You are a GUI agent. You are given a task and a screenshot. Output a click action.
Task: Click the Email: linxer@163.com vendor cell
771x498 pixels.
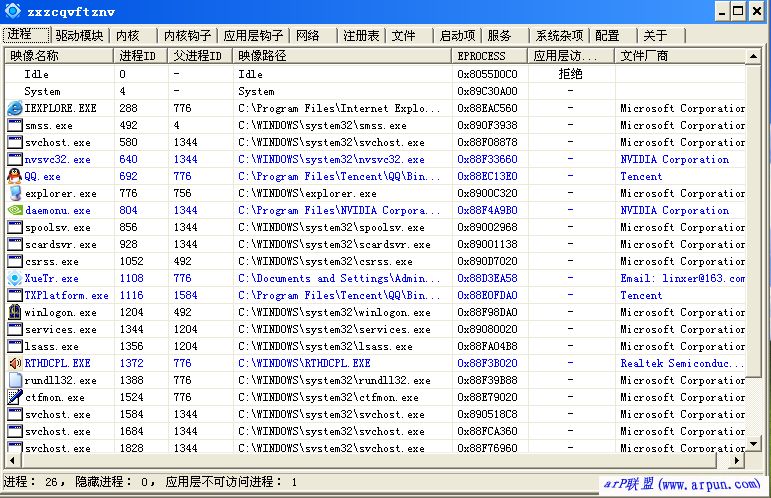[682, 278]
